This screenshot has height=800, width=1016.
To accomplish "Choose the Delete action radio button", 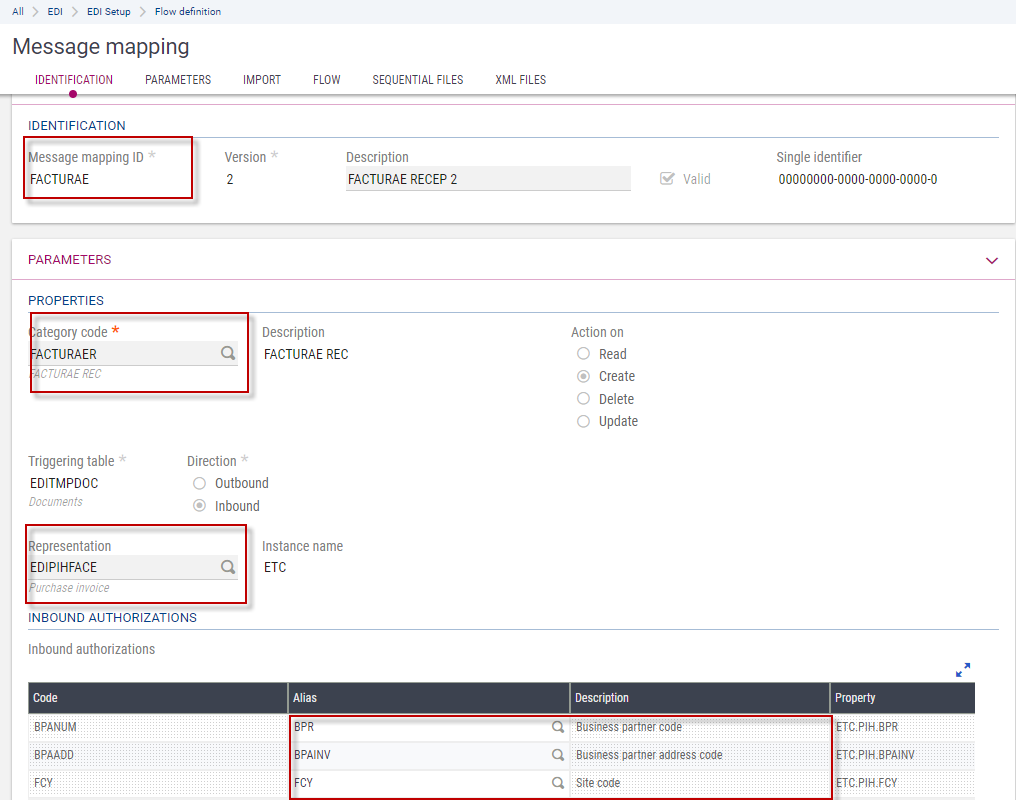I will (x=584, y=399).
